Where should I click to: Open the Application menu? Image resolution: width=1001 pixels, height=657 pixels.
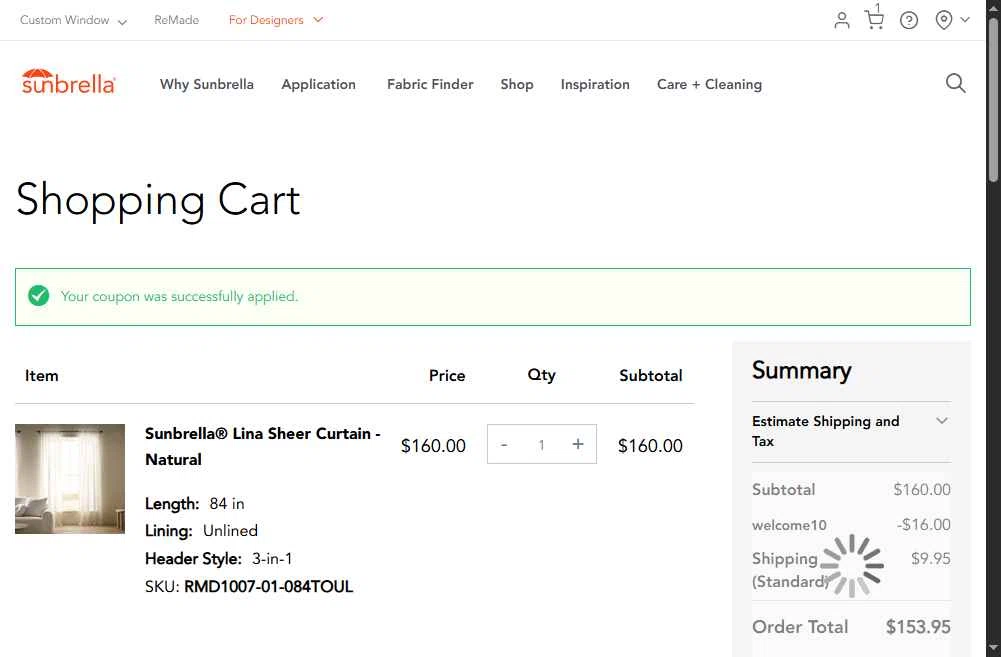pyautogui.click(x=319, y=84)
